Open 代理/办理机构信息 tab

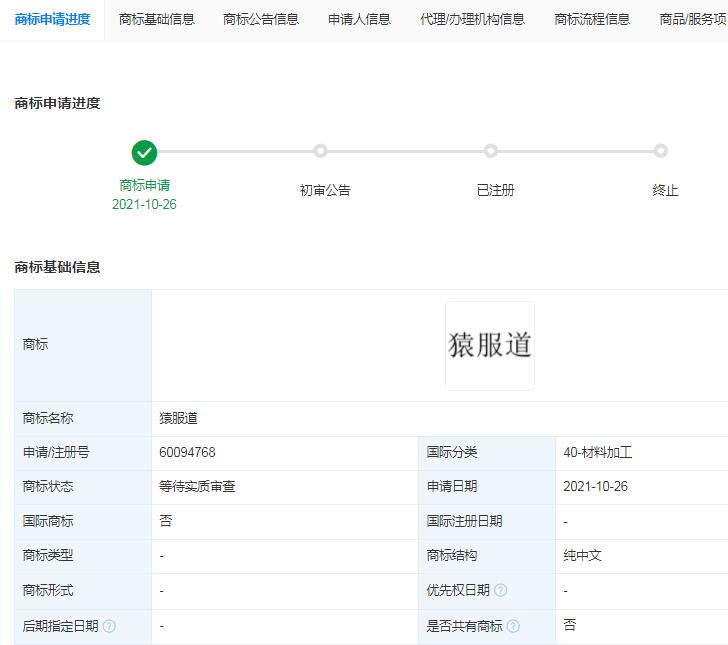472,19
